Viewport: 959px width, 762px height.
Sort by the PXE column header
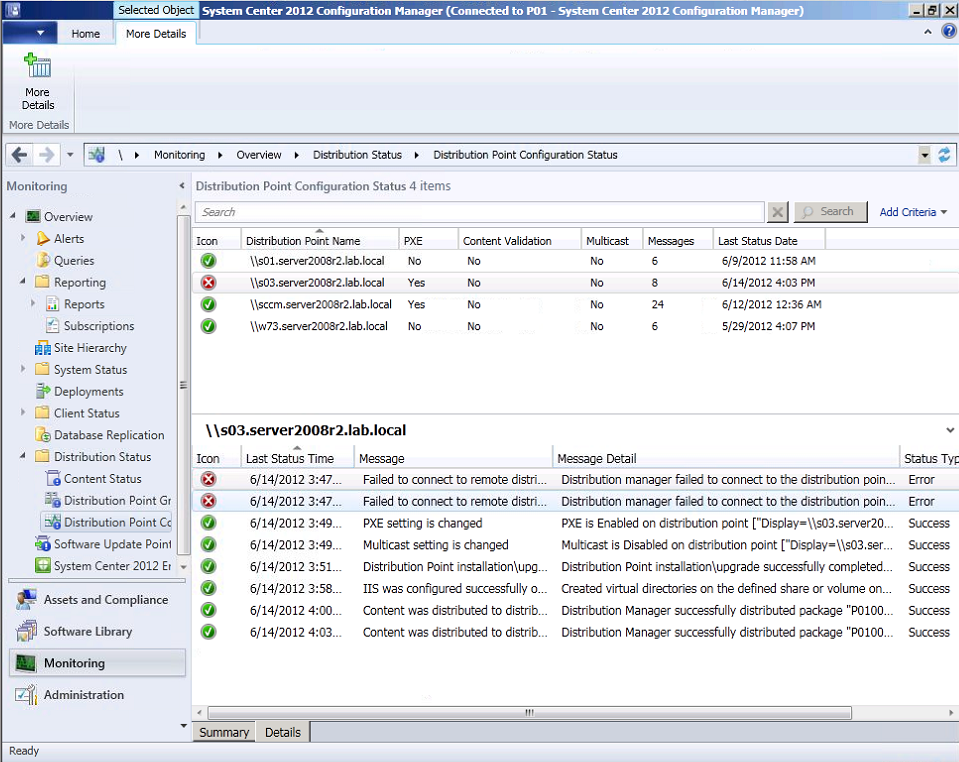pos(428,240)
